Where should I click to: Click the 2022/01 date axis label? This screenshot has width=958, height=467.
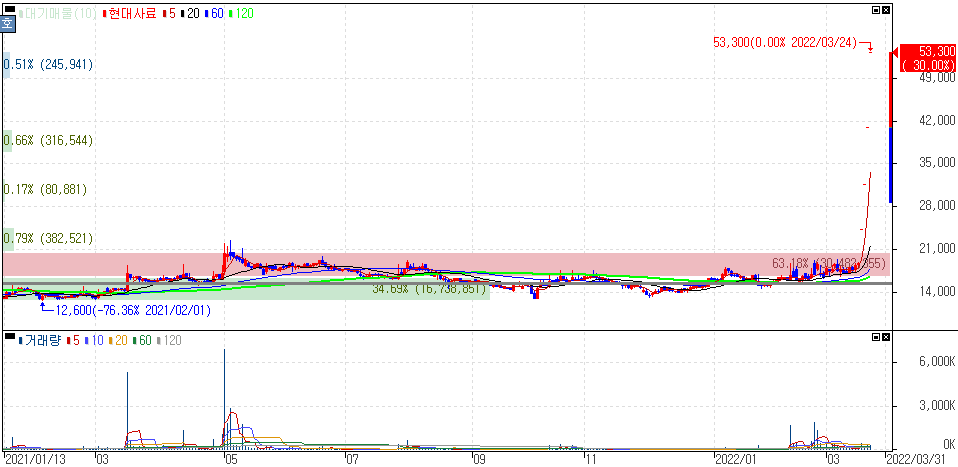[x=736, y=458]
